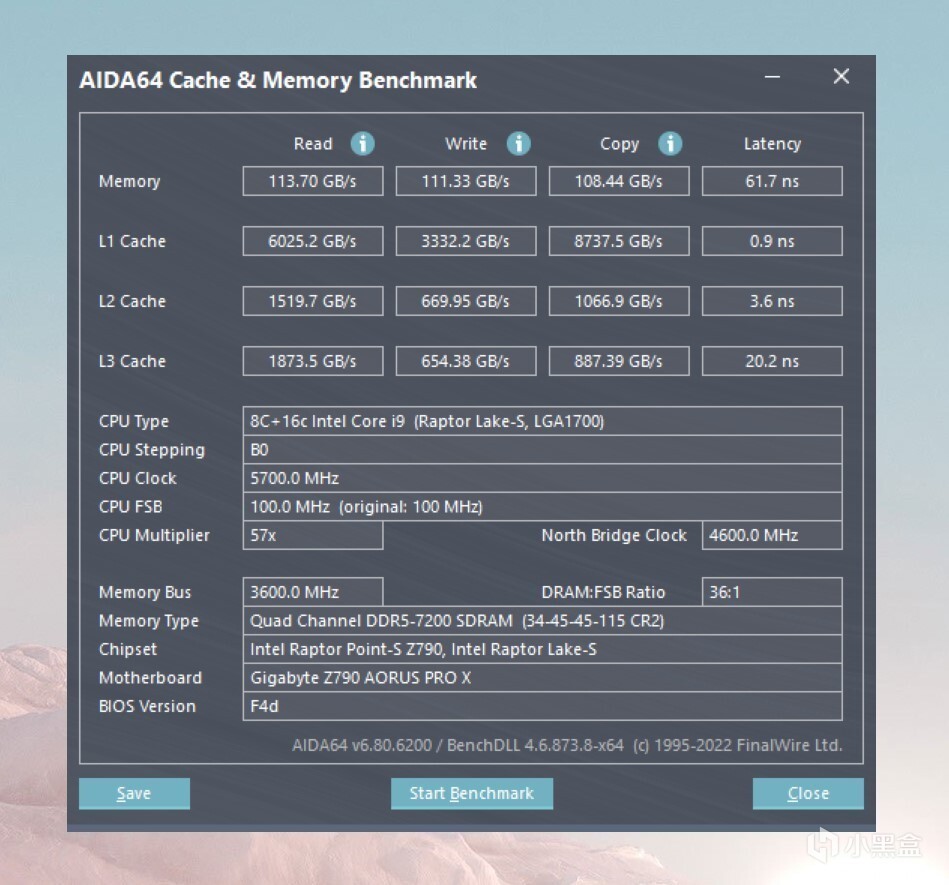949x885 pixels.
Task: Click North Bridge Clock value 4600.0 MHz
Action: coord(772,535)
